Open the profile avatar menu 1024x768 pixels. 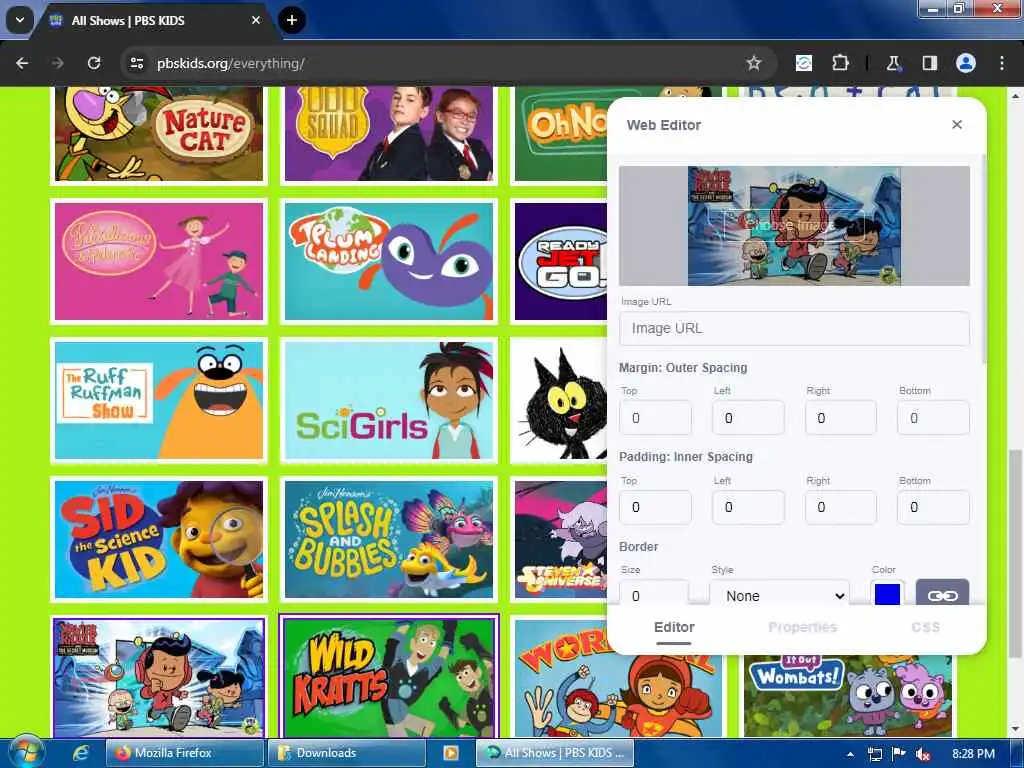pyautogui.click(x=966, y=63)
